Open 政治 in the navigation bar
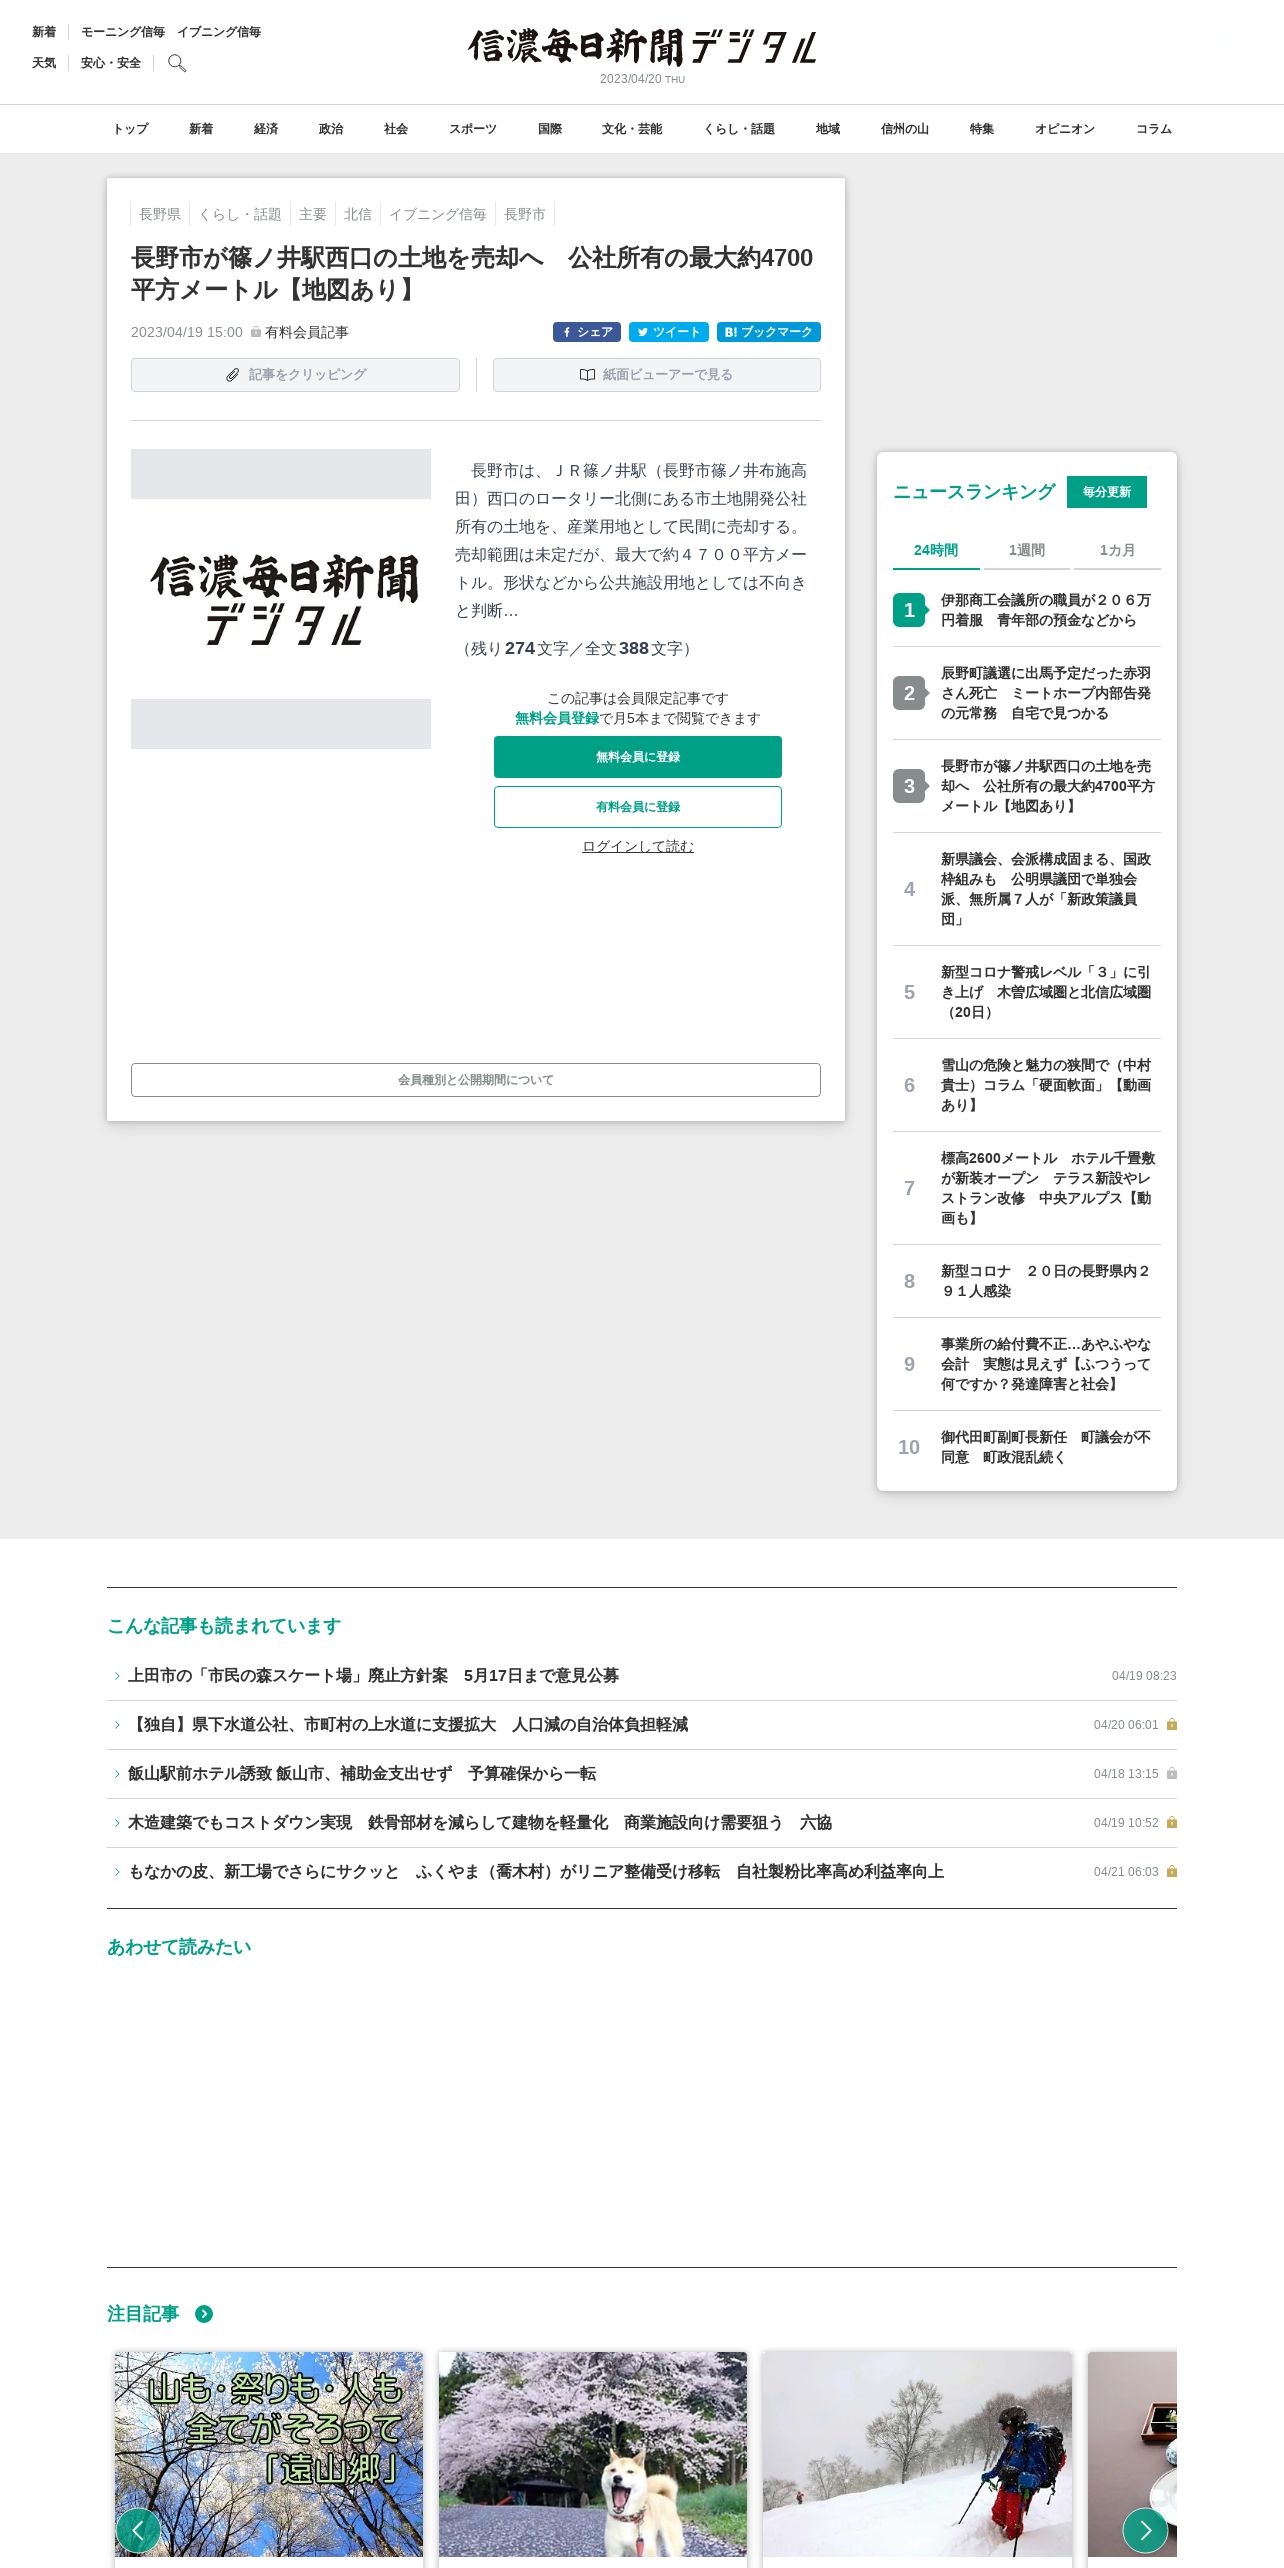Viewport: 1284px width, 2568px height. [331, 129]
